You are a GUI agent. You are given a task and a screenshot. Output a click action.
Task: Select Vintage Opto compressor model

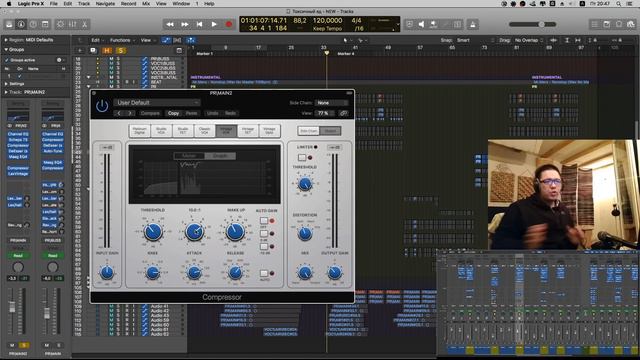pos(269,131)
